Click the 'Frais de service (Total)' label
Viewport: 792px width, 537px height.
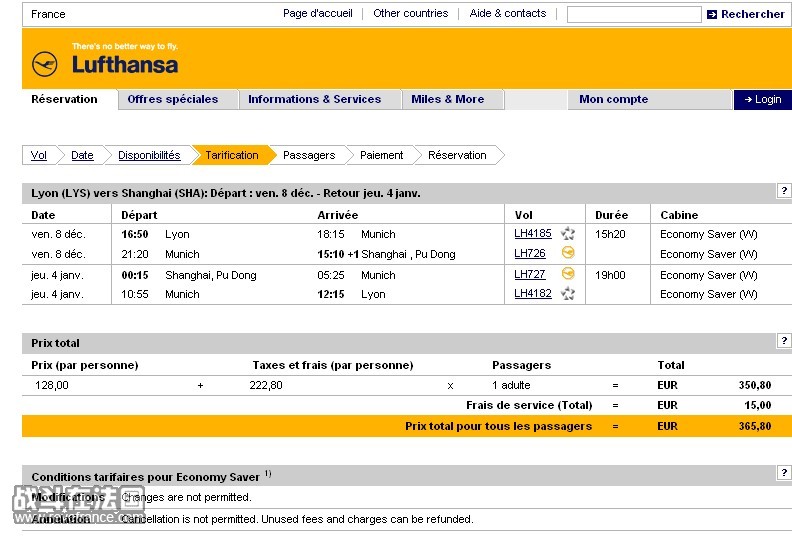pos(529,405)
